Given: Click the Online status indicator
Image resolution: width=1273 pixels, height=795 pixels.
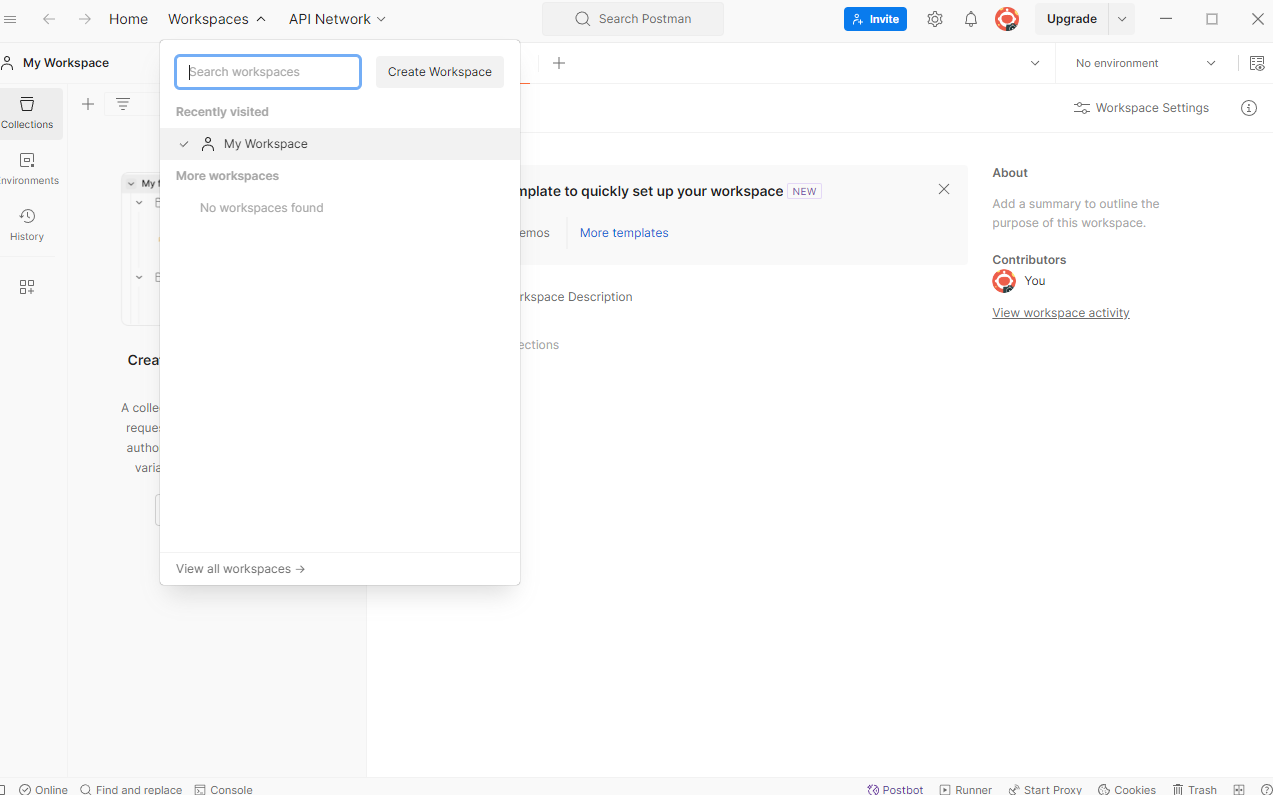Looking at the screenshot, I should [43, 789].
